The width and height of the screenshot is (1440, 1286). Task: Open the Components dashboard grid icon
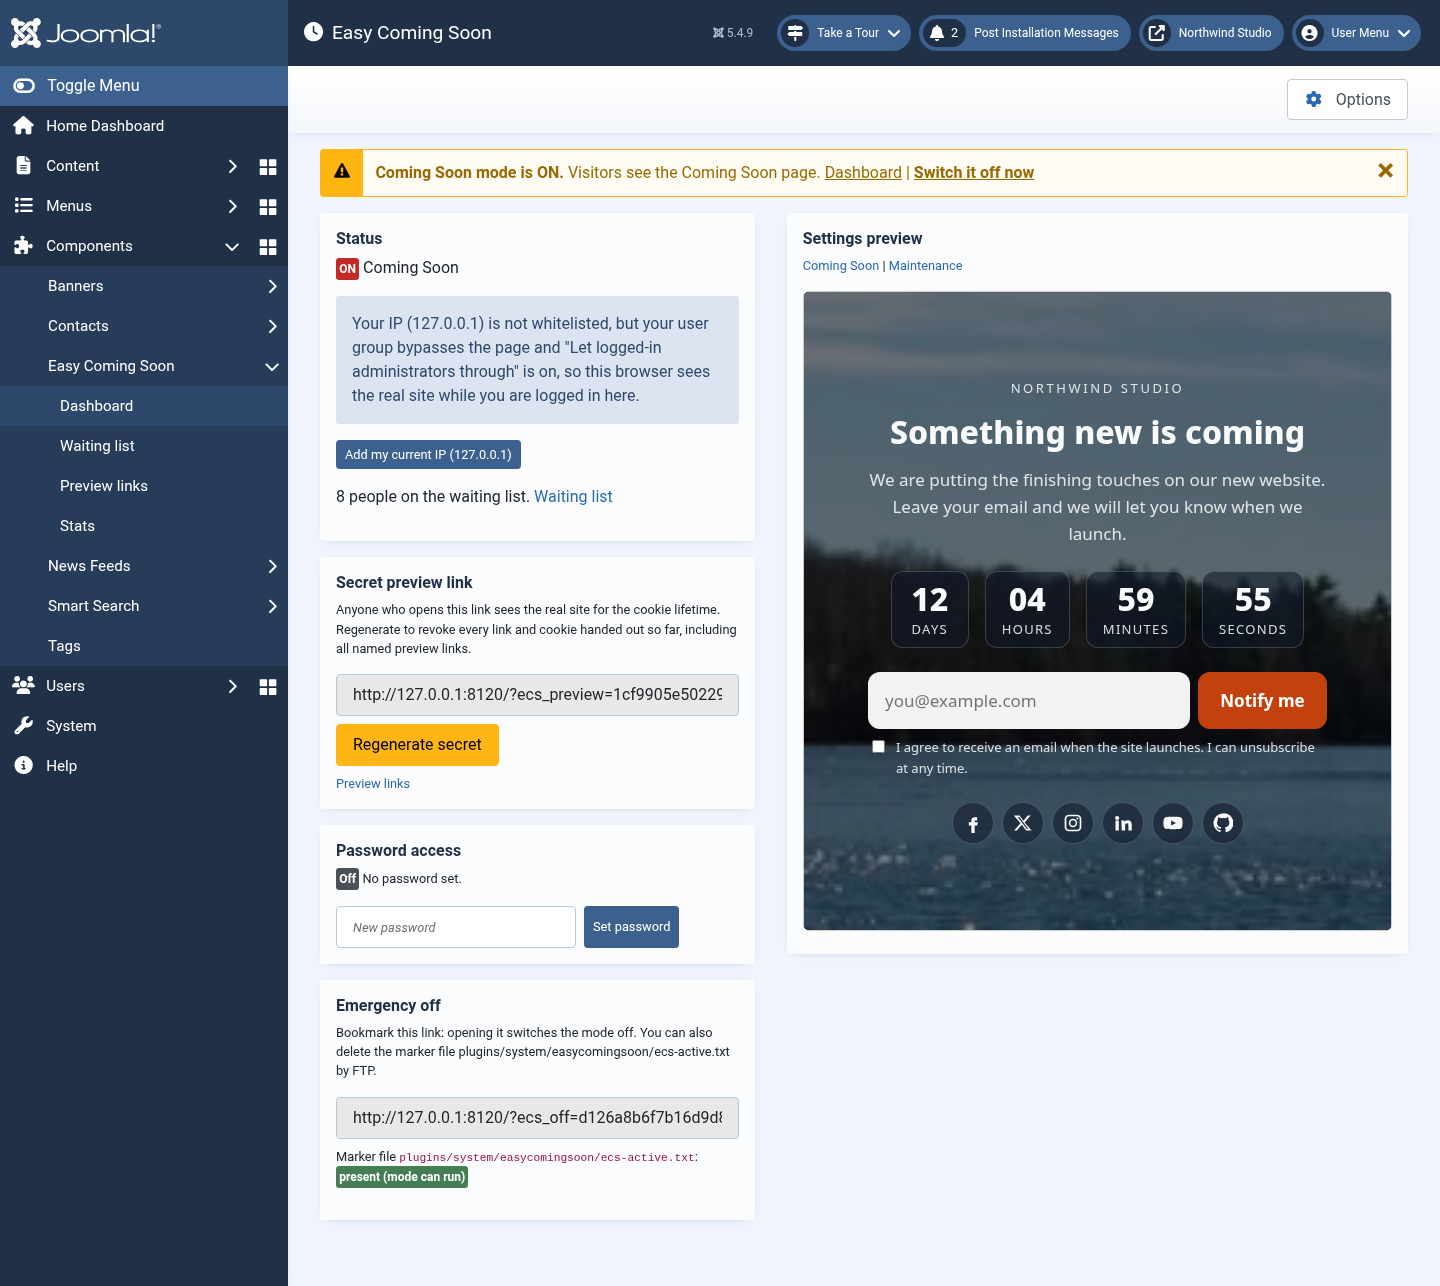268,246
